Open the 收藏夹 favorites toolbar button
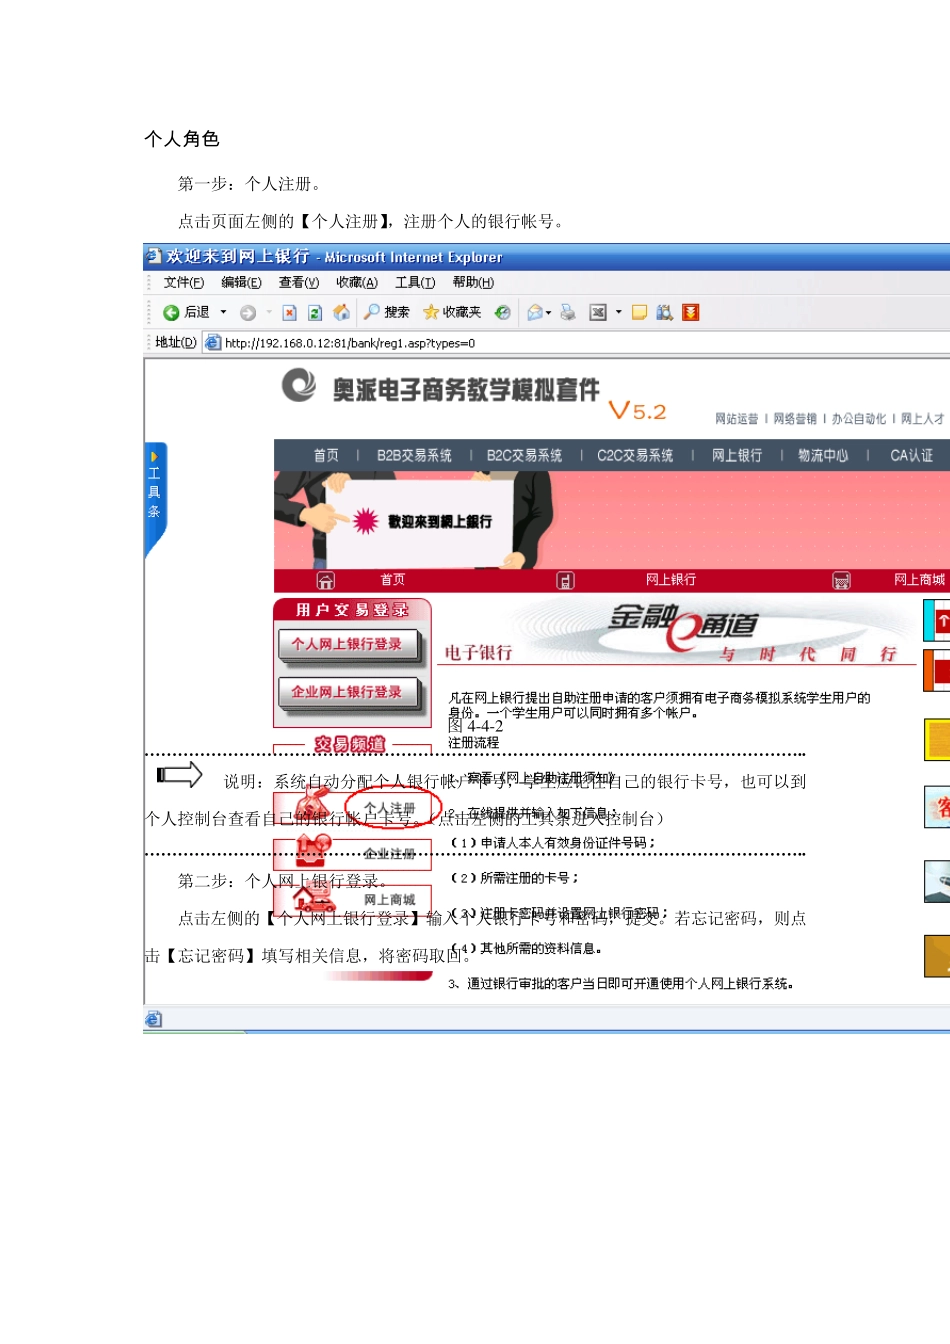 (x=452, y=312)
